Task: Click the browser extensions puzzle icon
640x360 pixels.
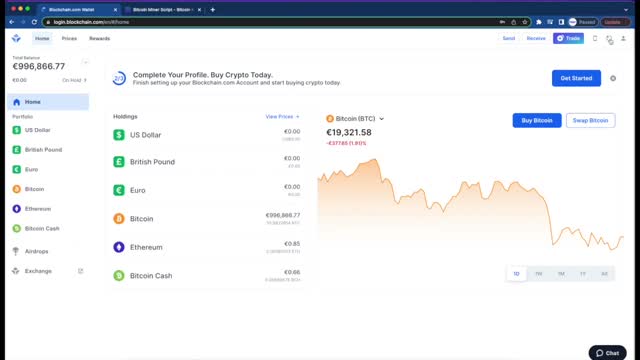Action: pos(539,22)
